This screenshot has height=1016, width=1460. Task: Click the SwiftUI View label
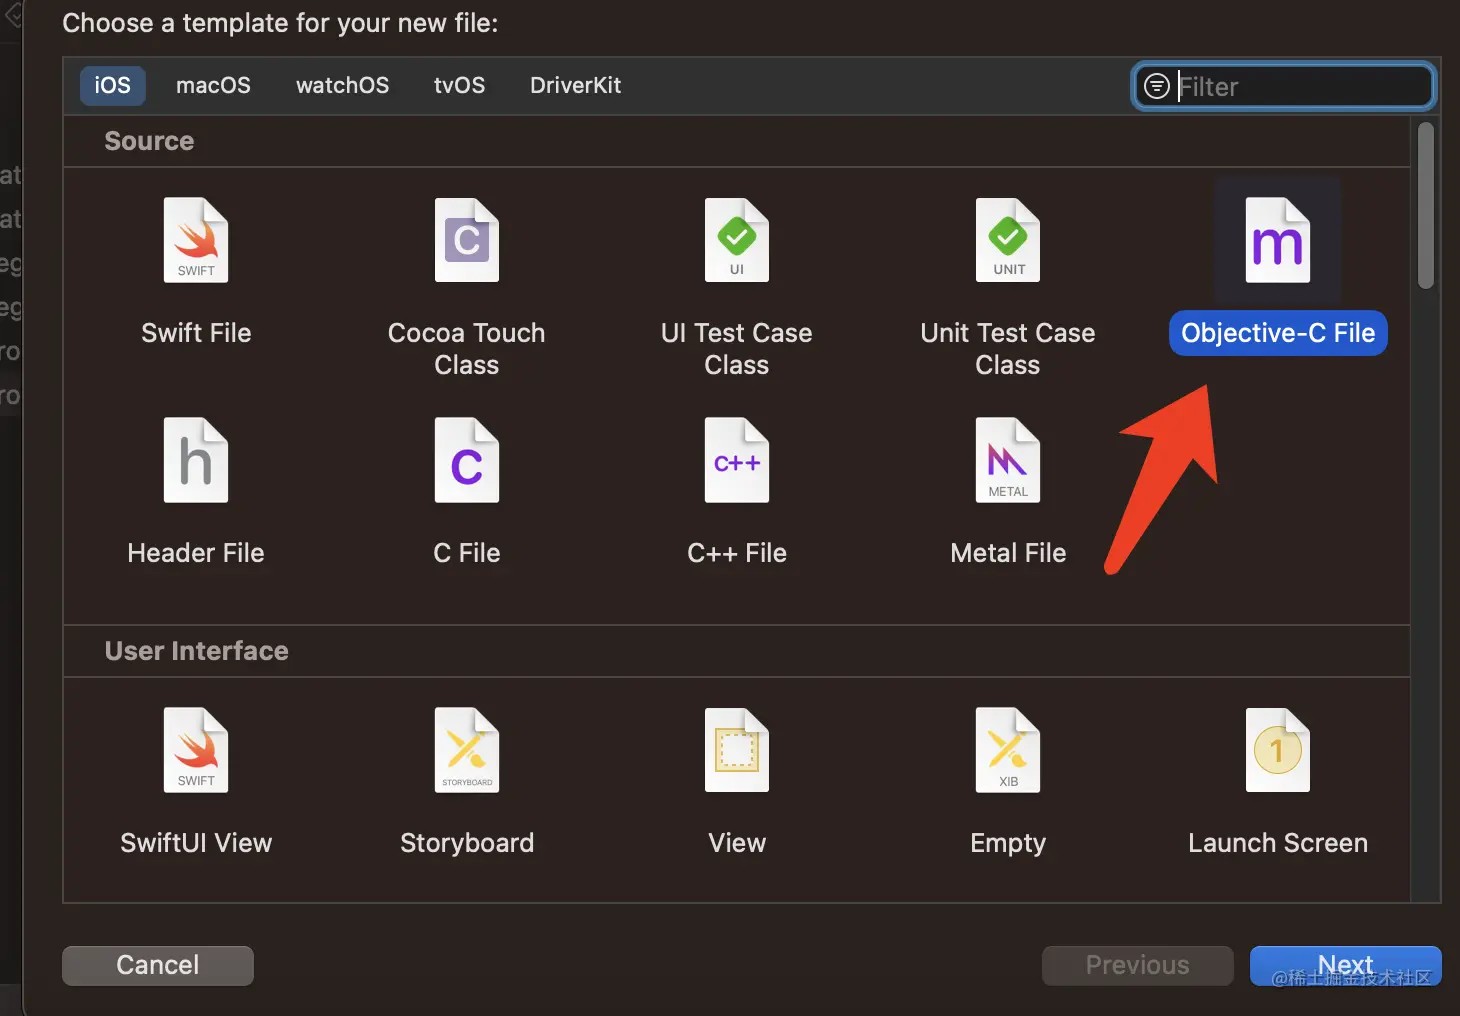click(x=196, y=843)
